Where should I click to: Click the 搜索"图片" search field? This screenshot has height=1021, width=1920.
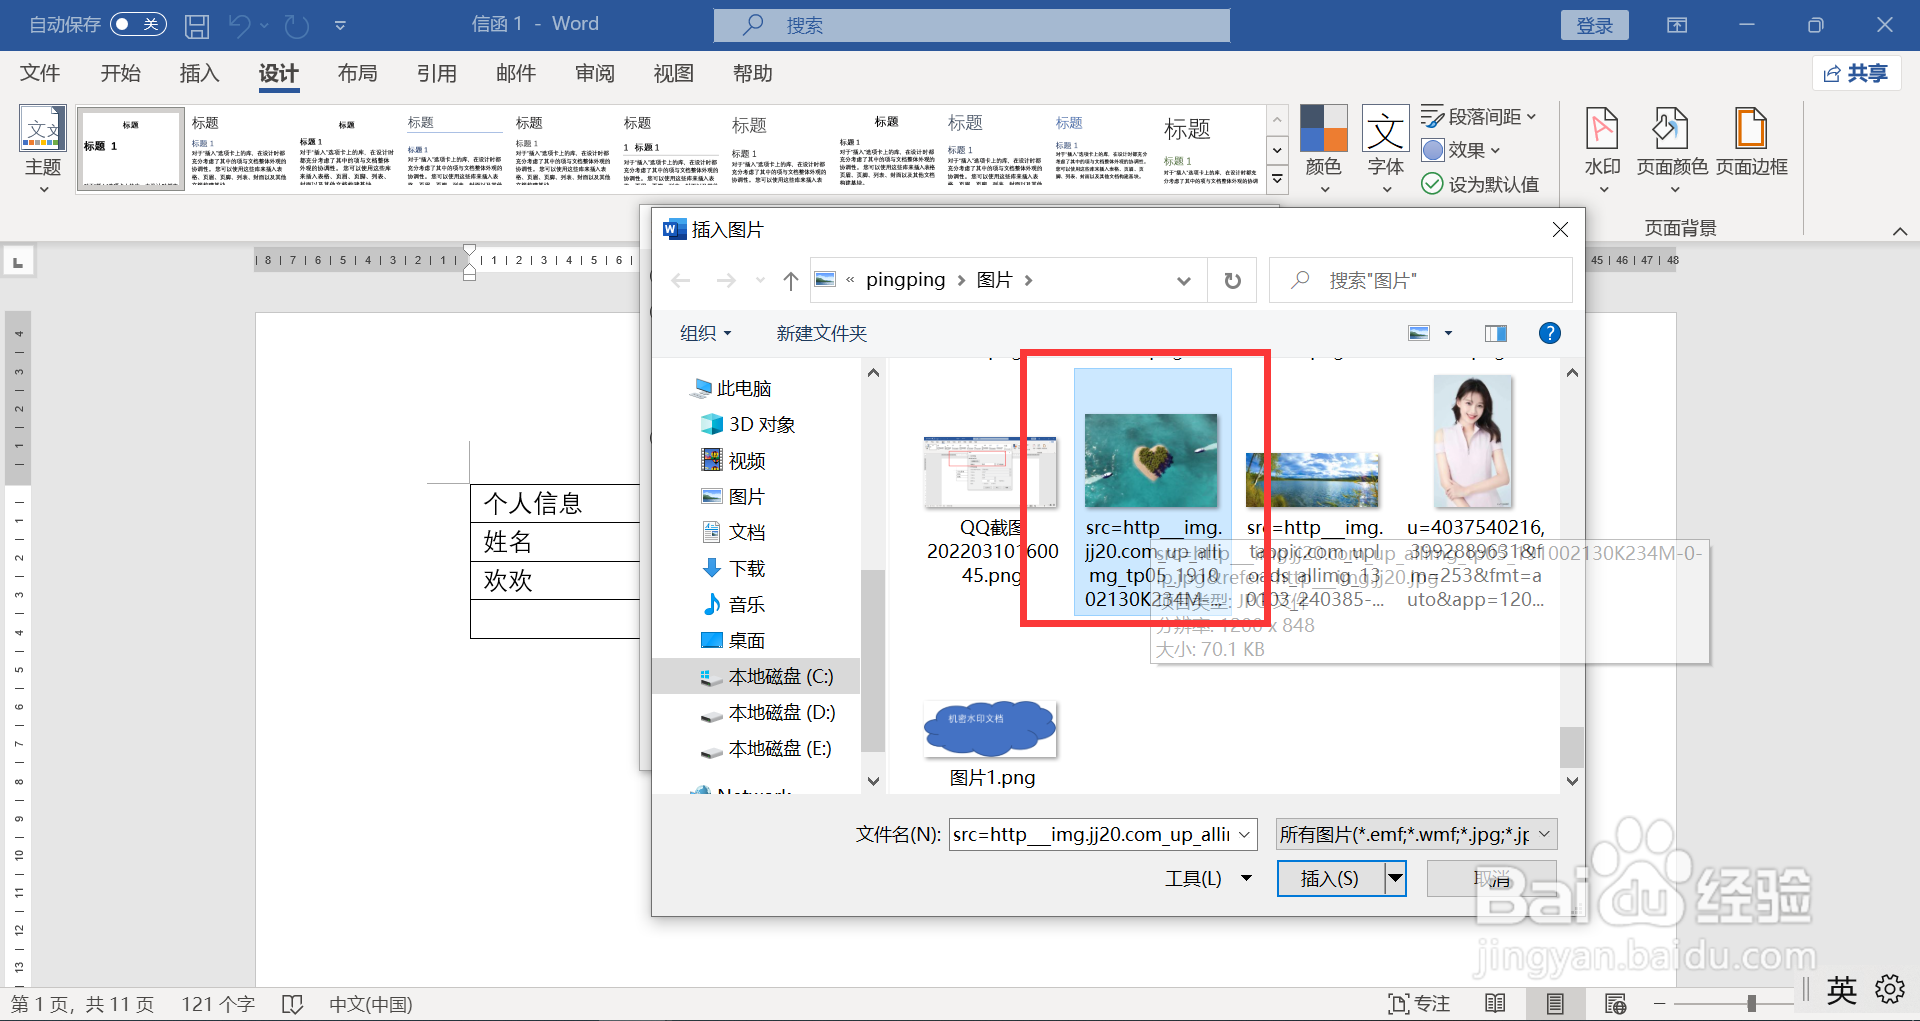(1420, 281)
